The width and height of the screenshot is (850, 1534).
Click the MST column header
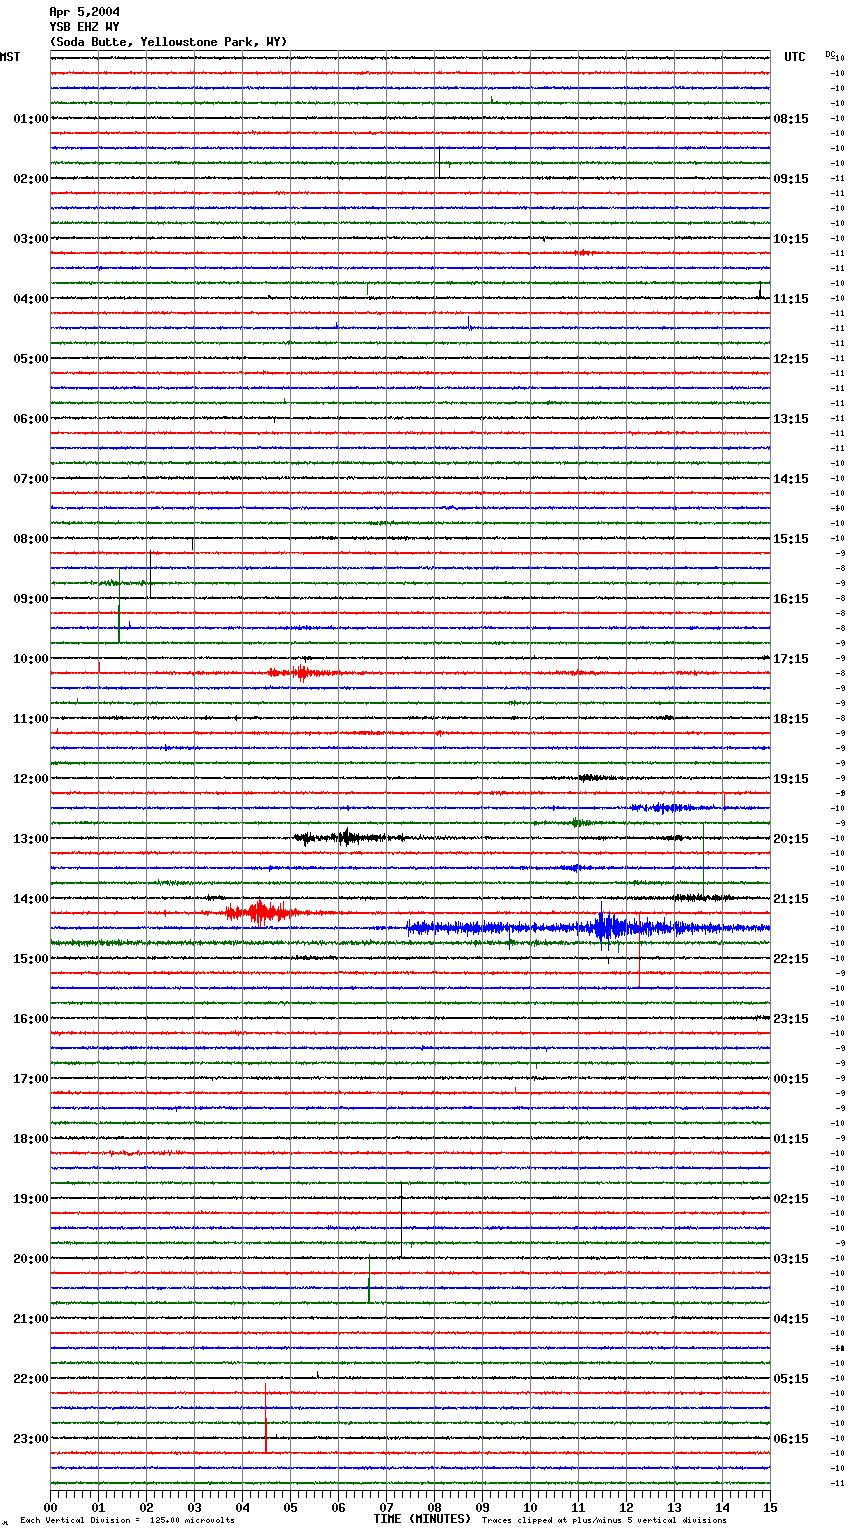10,57
